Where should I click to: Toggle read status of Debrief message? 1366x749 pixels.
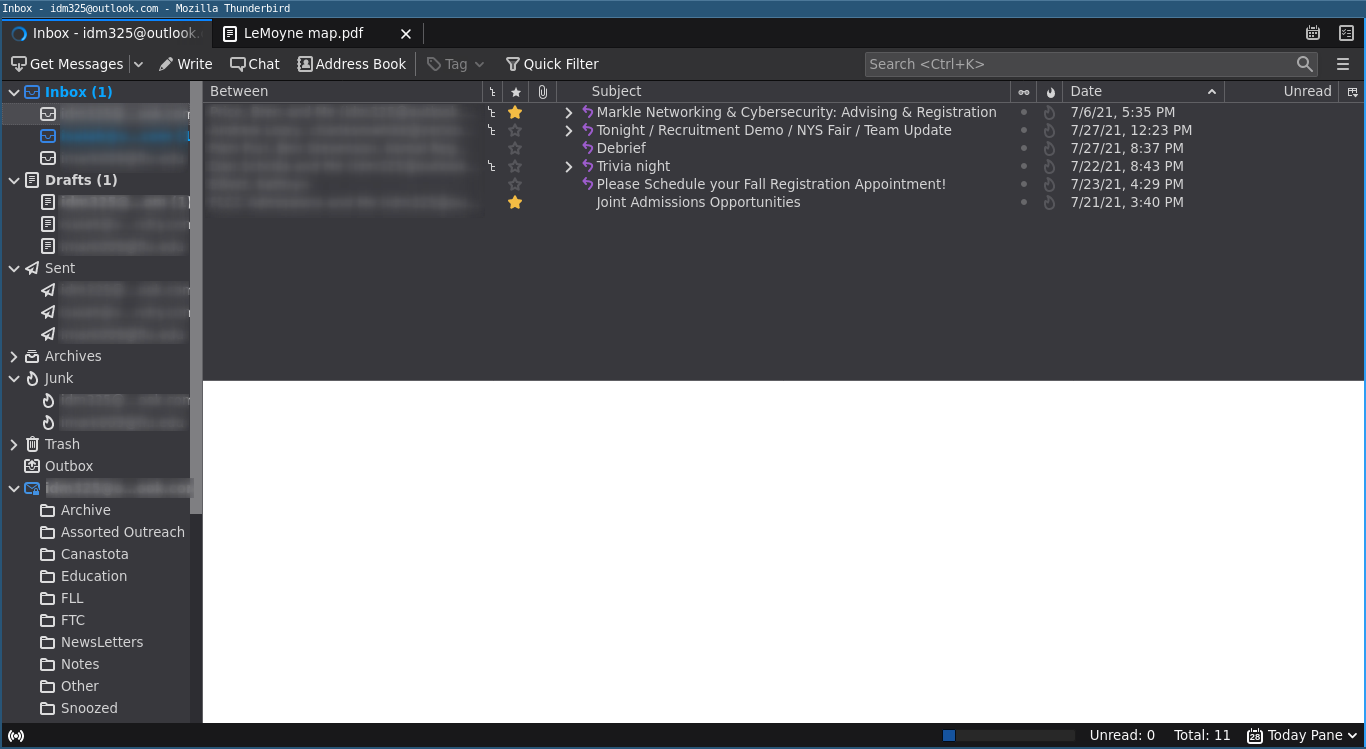click(x=1024, y=148)
